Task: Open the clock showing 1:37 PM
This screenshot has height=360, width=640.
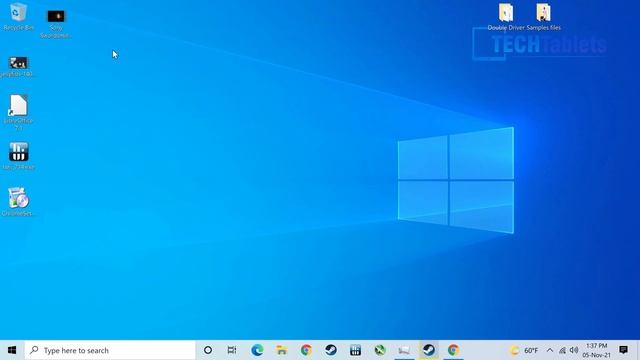Action: [597, 350]
